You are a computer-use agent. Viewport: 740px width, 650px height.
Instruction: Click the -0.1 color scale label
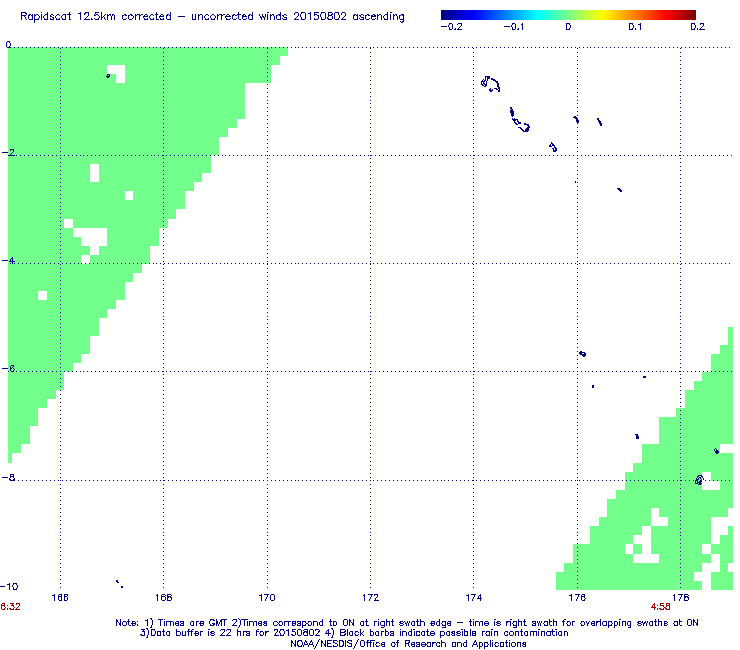coord(513,27)
